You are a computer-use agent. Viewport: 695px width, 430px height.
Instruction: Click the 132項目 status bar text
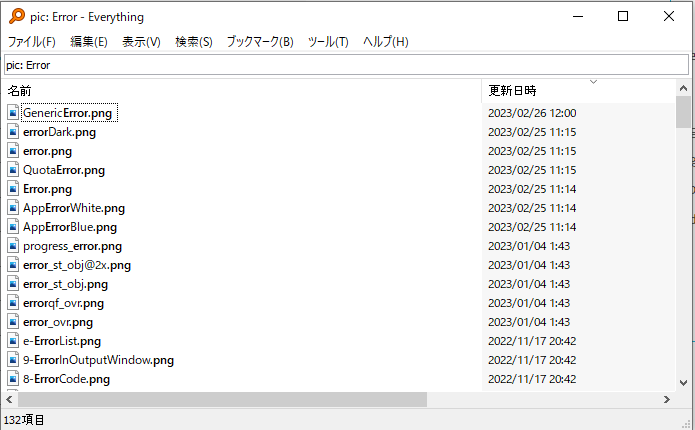(x=24, y=420)
